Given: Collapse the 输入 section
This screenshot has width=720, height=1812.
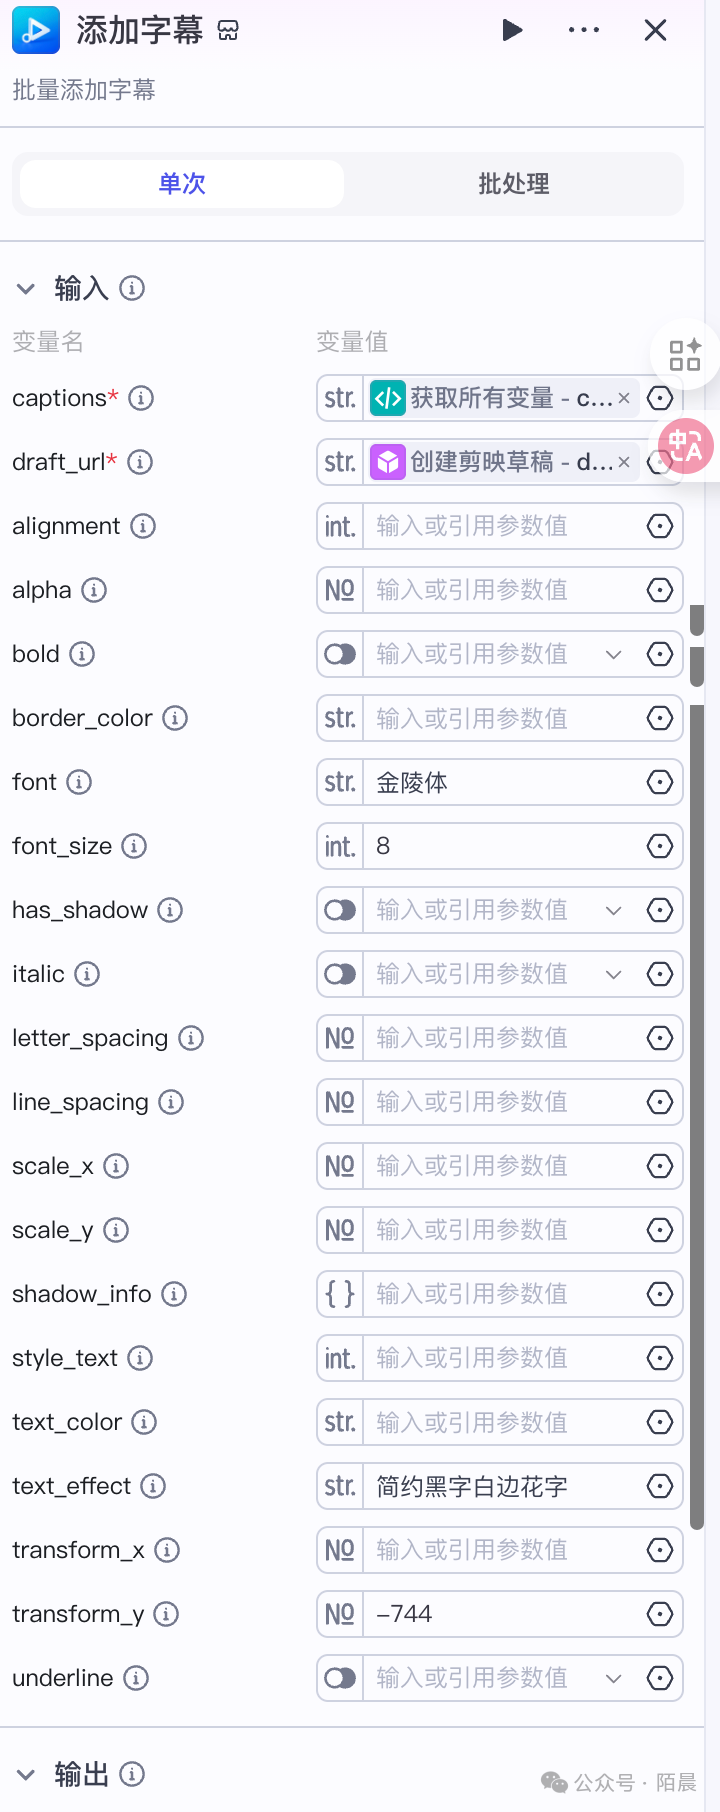Looking at the screenshot, I should tap(26, 289).
